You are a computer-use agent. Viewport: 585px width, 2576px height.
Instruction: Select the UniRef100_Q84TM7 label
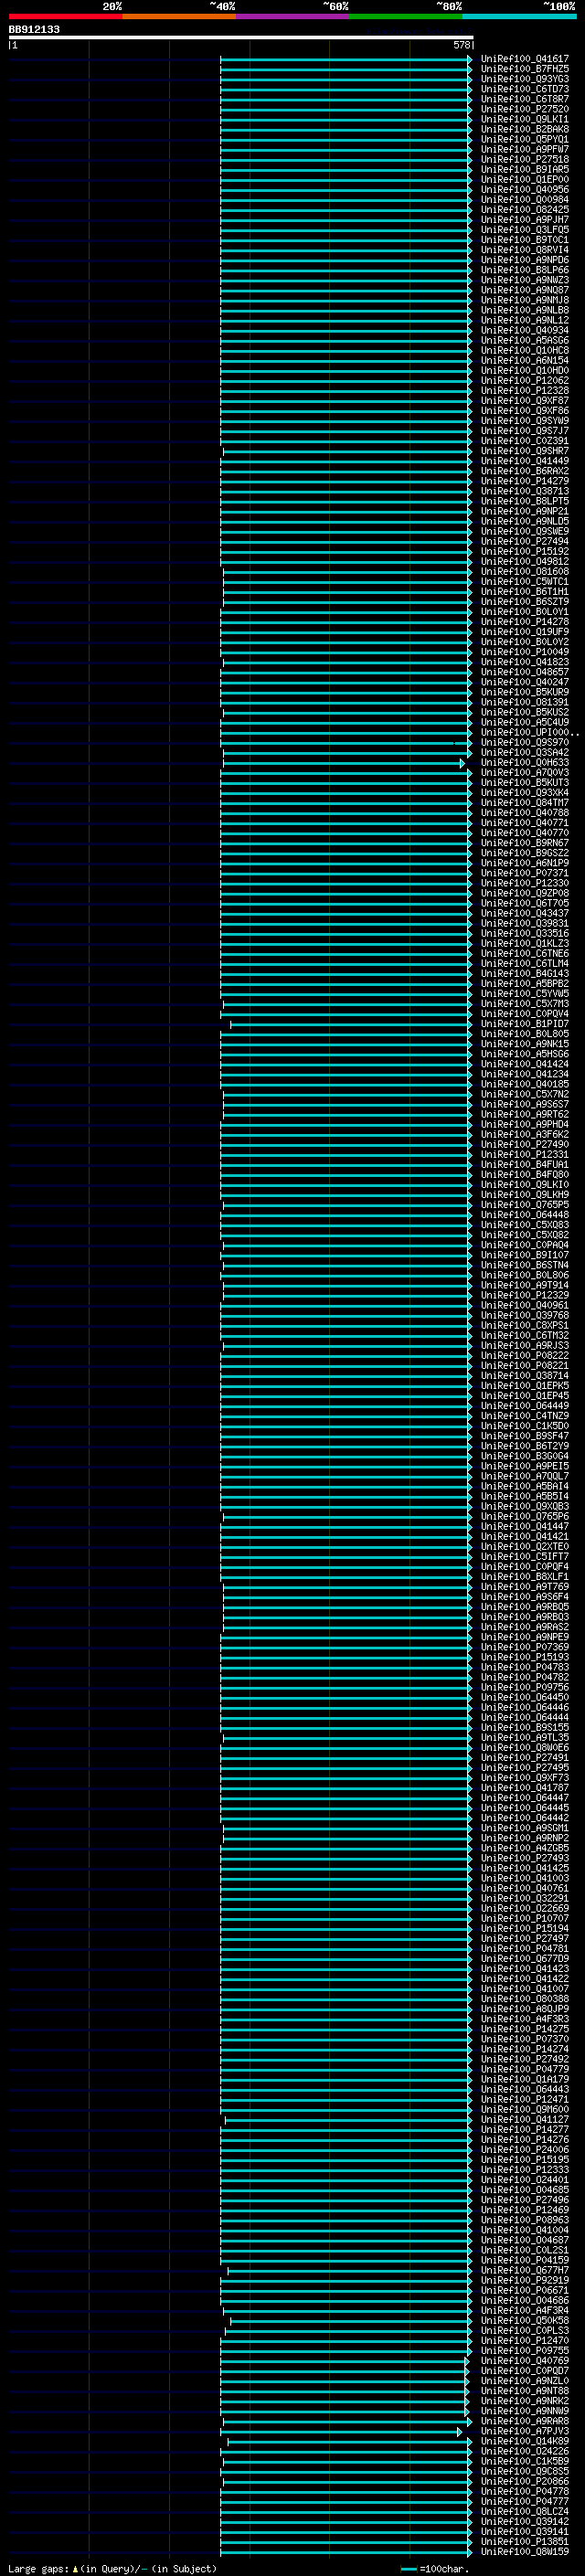pyautogui.click(x=525, y=802)
